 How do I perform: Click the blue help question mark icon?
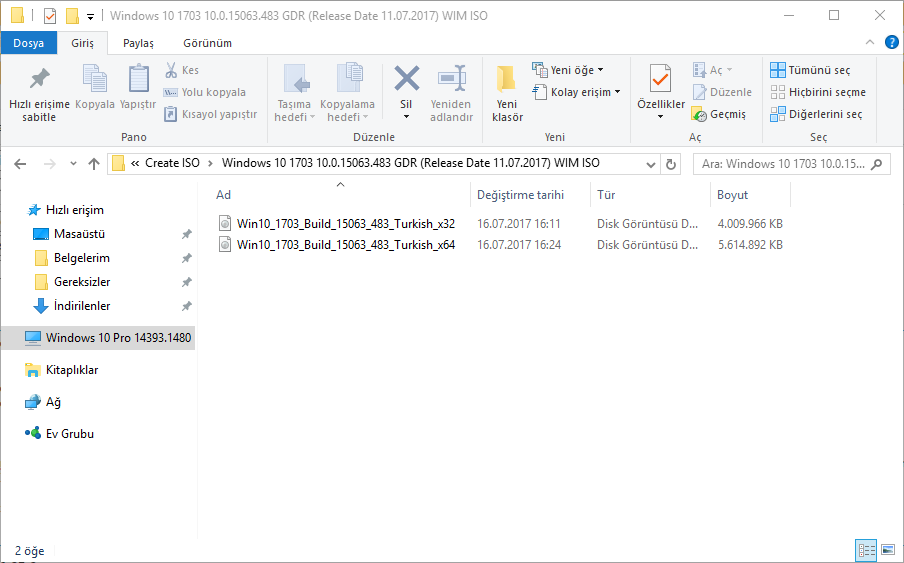click(891, 42)
